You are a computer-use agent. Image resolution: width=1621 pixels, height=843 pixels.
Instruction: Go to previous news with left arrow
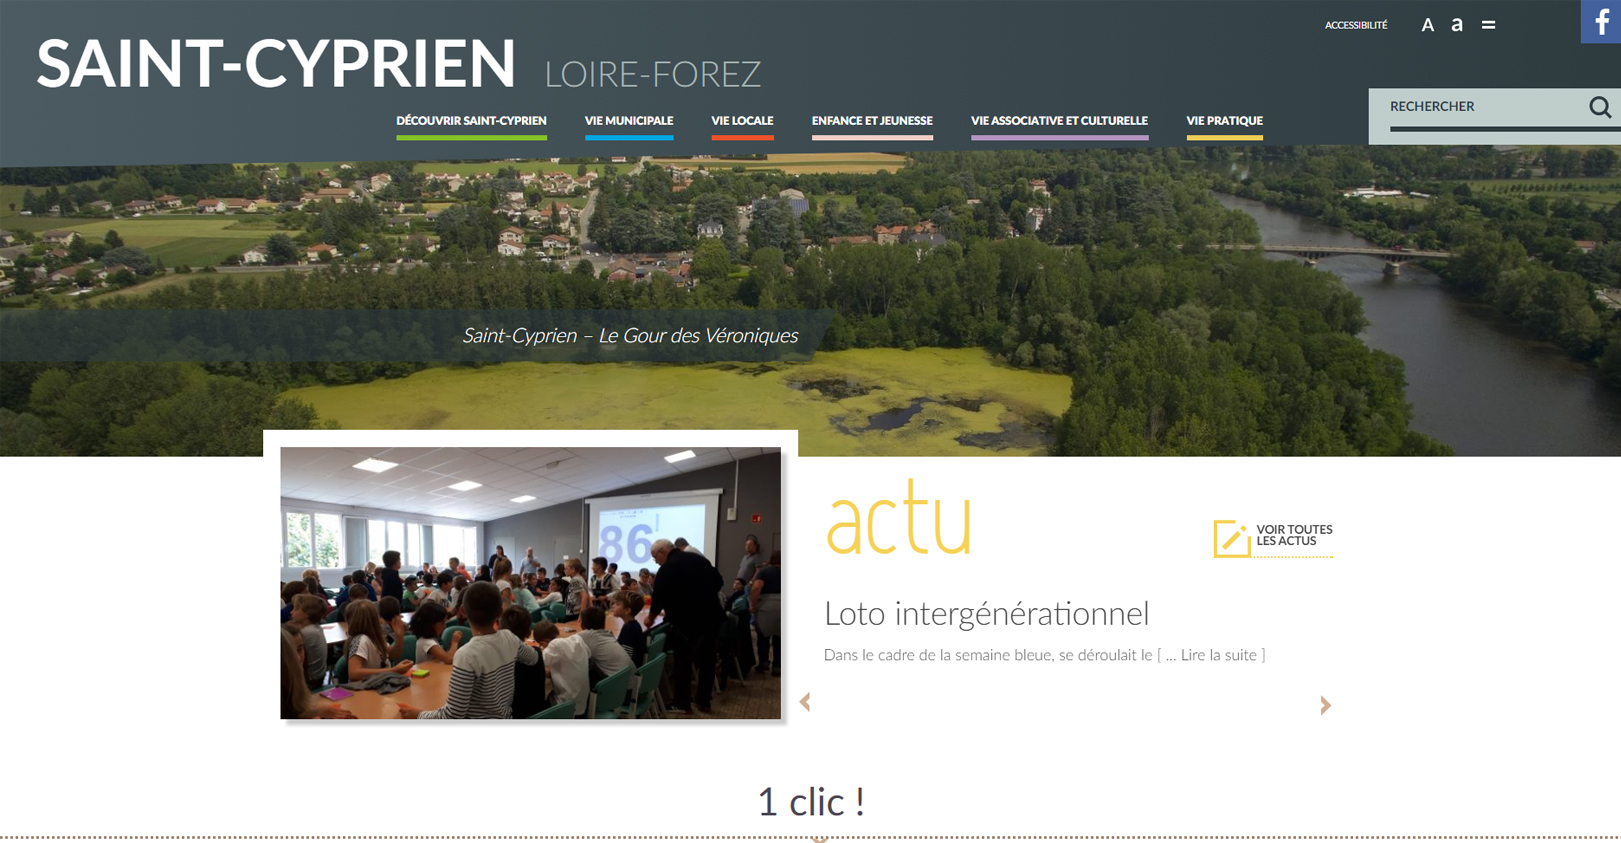point(805,702)
